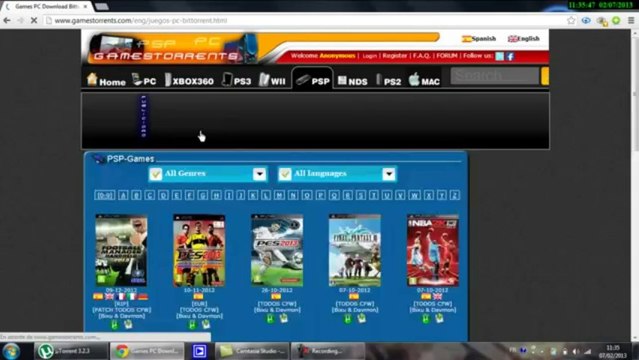This screenshot has height=360, width=639.
Task: Filter games by letter A
Action: point(123,195)
